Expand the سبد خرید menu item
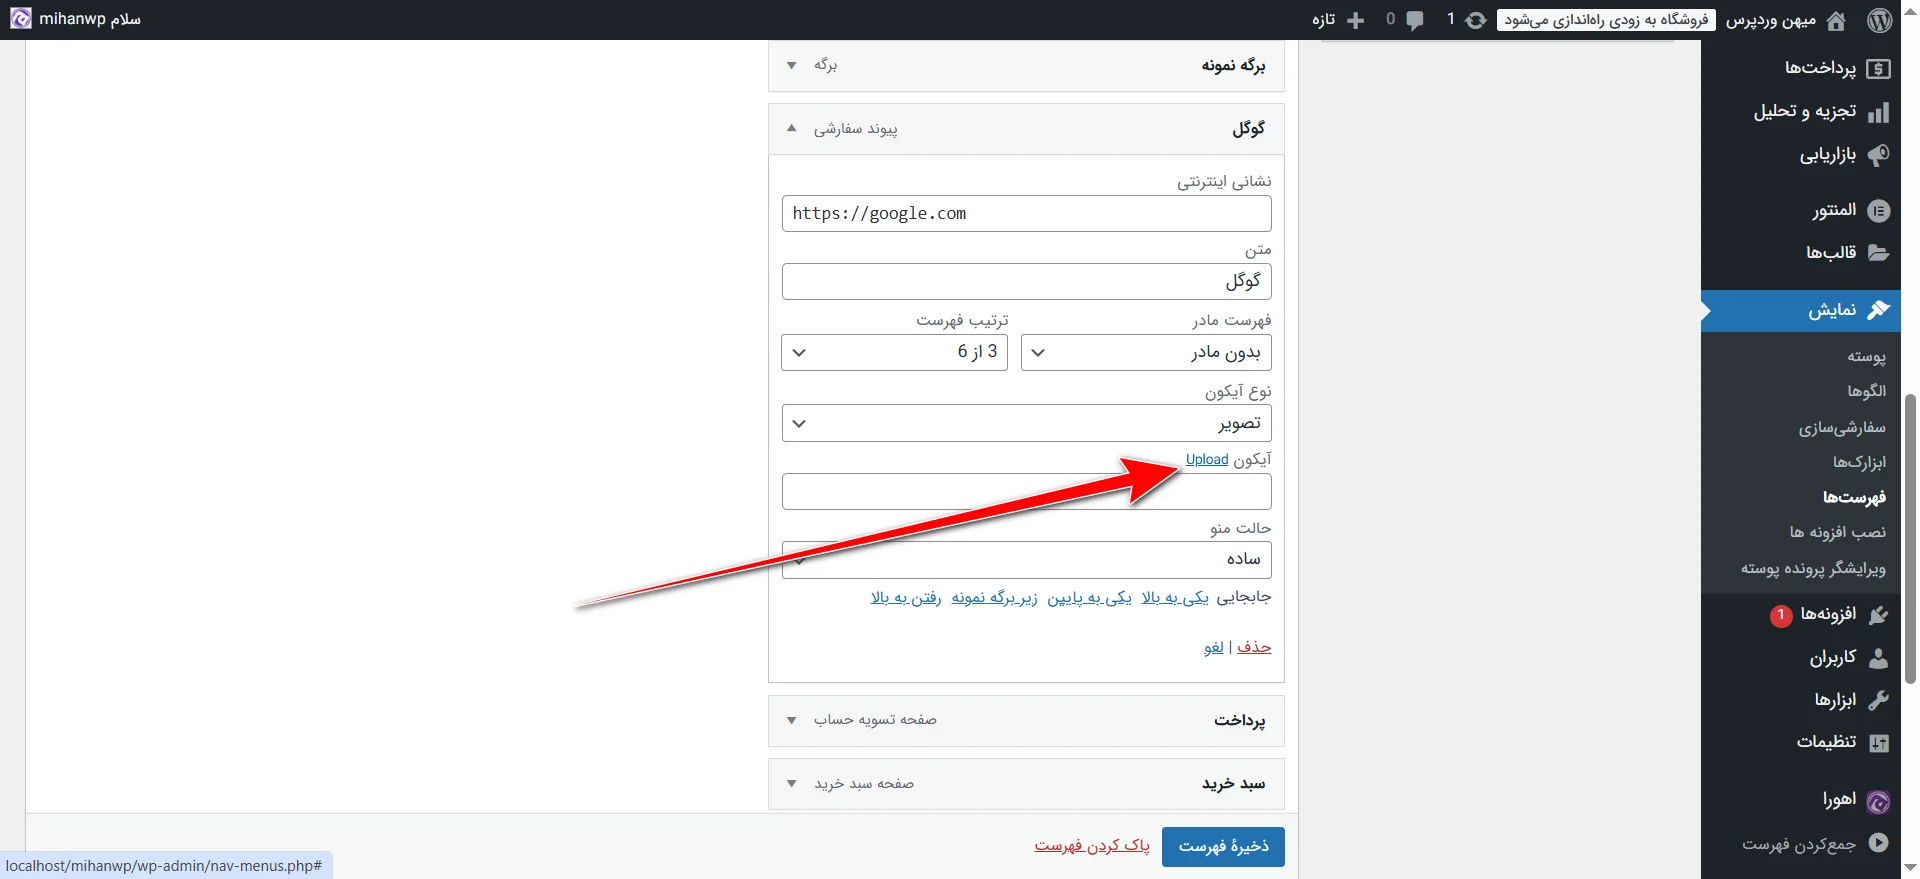 (791, 784)
